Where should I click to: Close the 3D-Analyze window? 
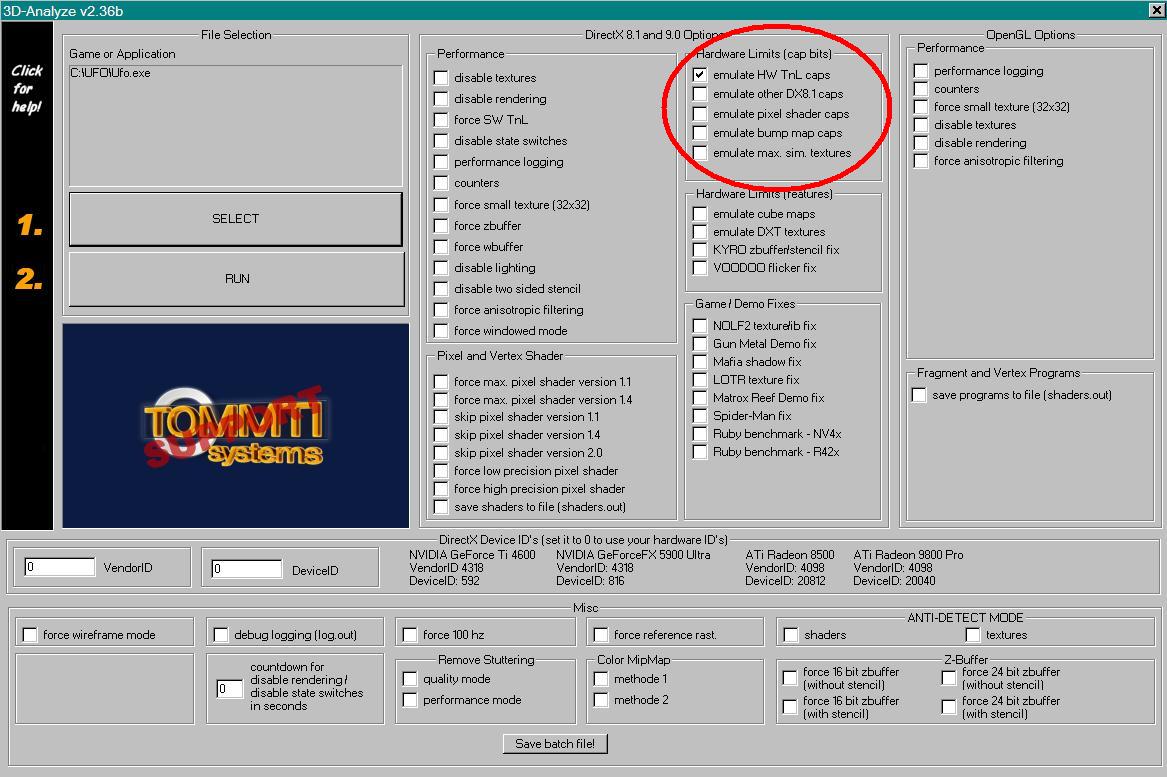[1157, 10]
